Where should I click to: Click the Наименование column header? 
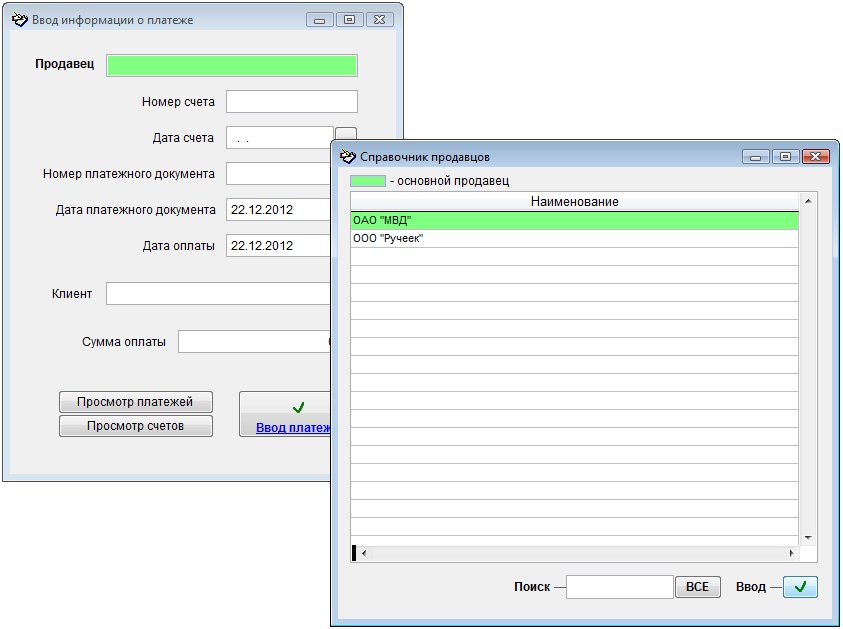tap(574, 202)
